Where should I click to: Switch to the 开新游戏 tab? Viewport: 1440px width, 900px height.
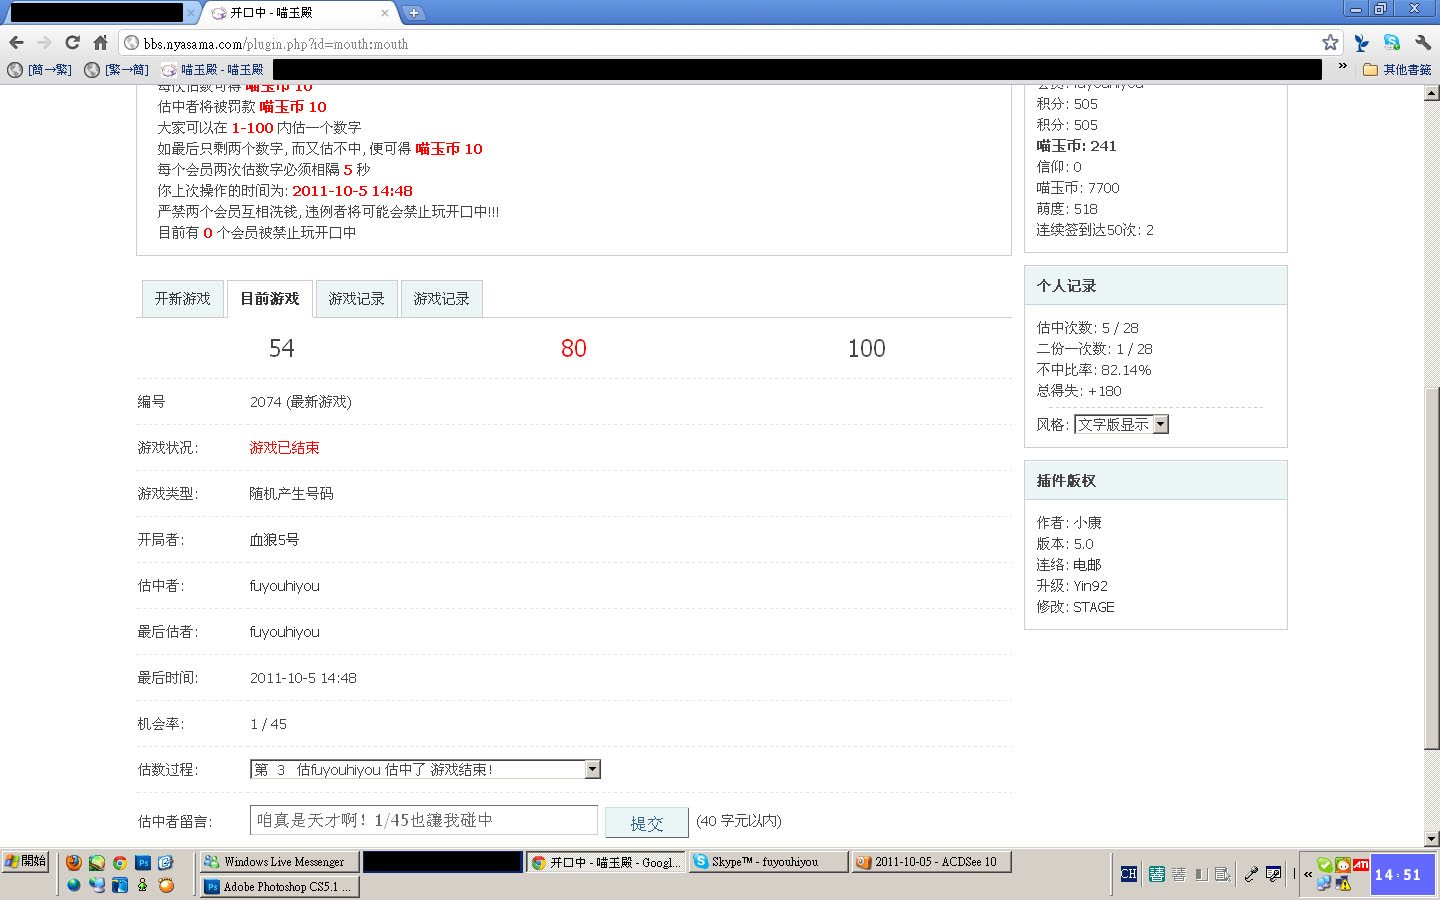[182, 299]
